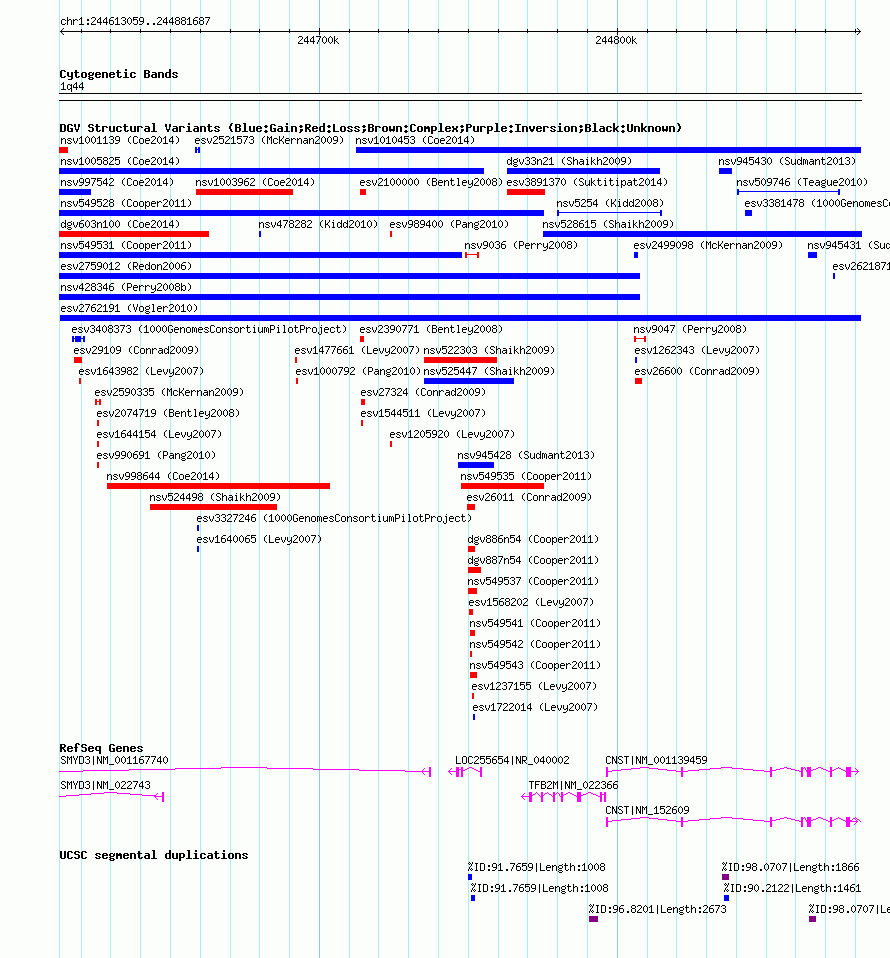
Task: Open the dgv33n21 (Shaikh2009) variant label
Action: (569, 161)
